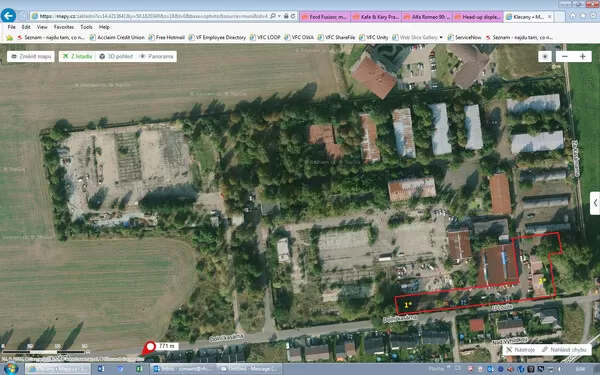The image size is (600, 375).
Task: Close the Klecany Mapy.cz tab
Action: (549, 17)
